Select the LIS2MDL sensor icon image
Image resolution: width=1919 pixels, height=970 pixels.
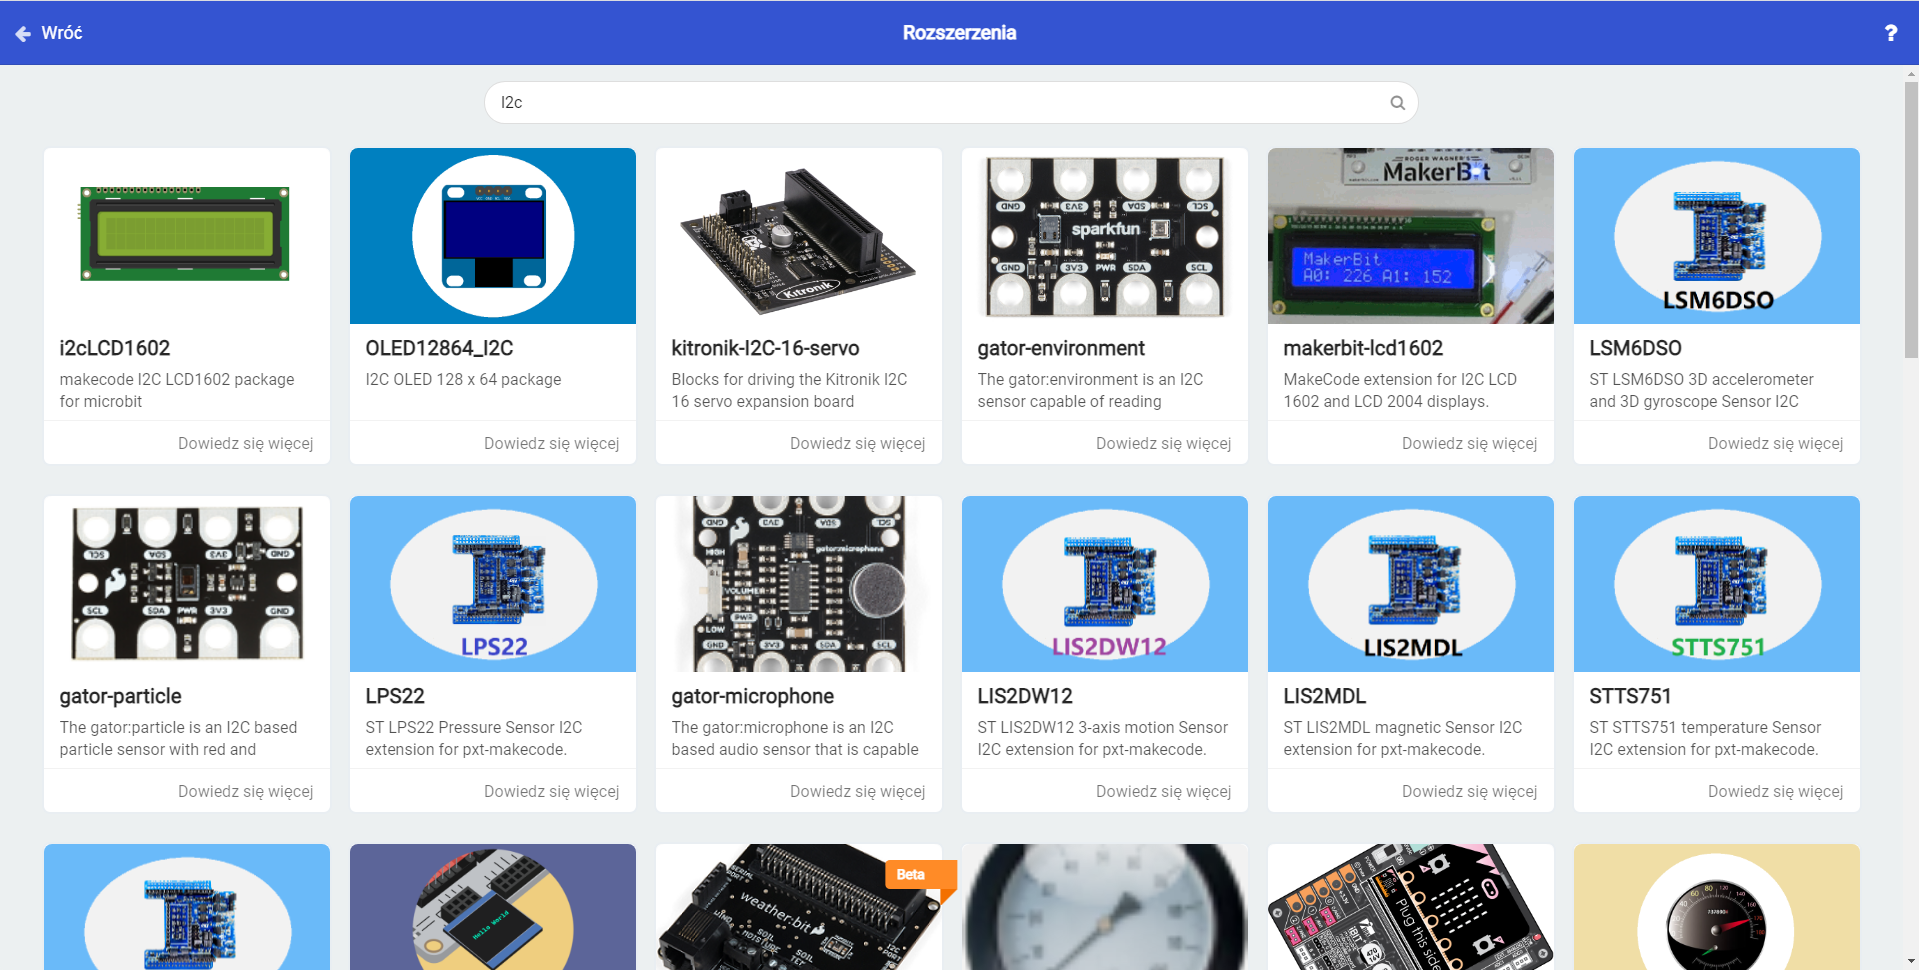tap(1411, 584)
